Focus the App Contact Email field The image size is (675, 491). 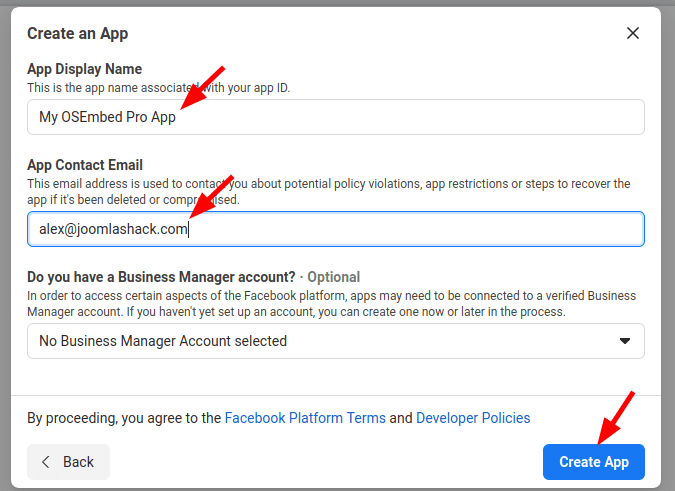(336, 229)
